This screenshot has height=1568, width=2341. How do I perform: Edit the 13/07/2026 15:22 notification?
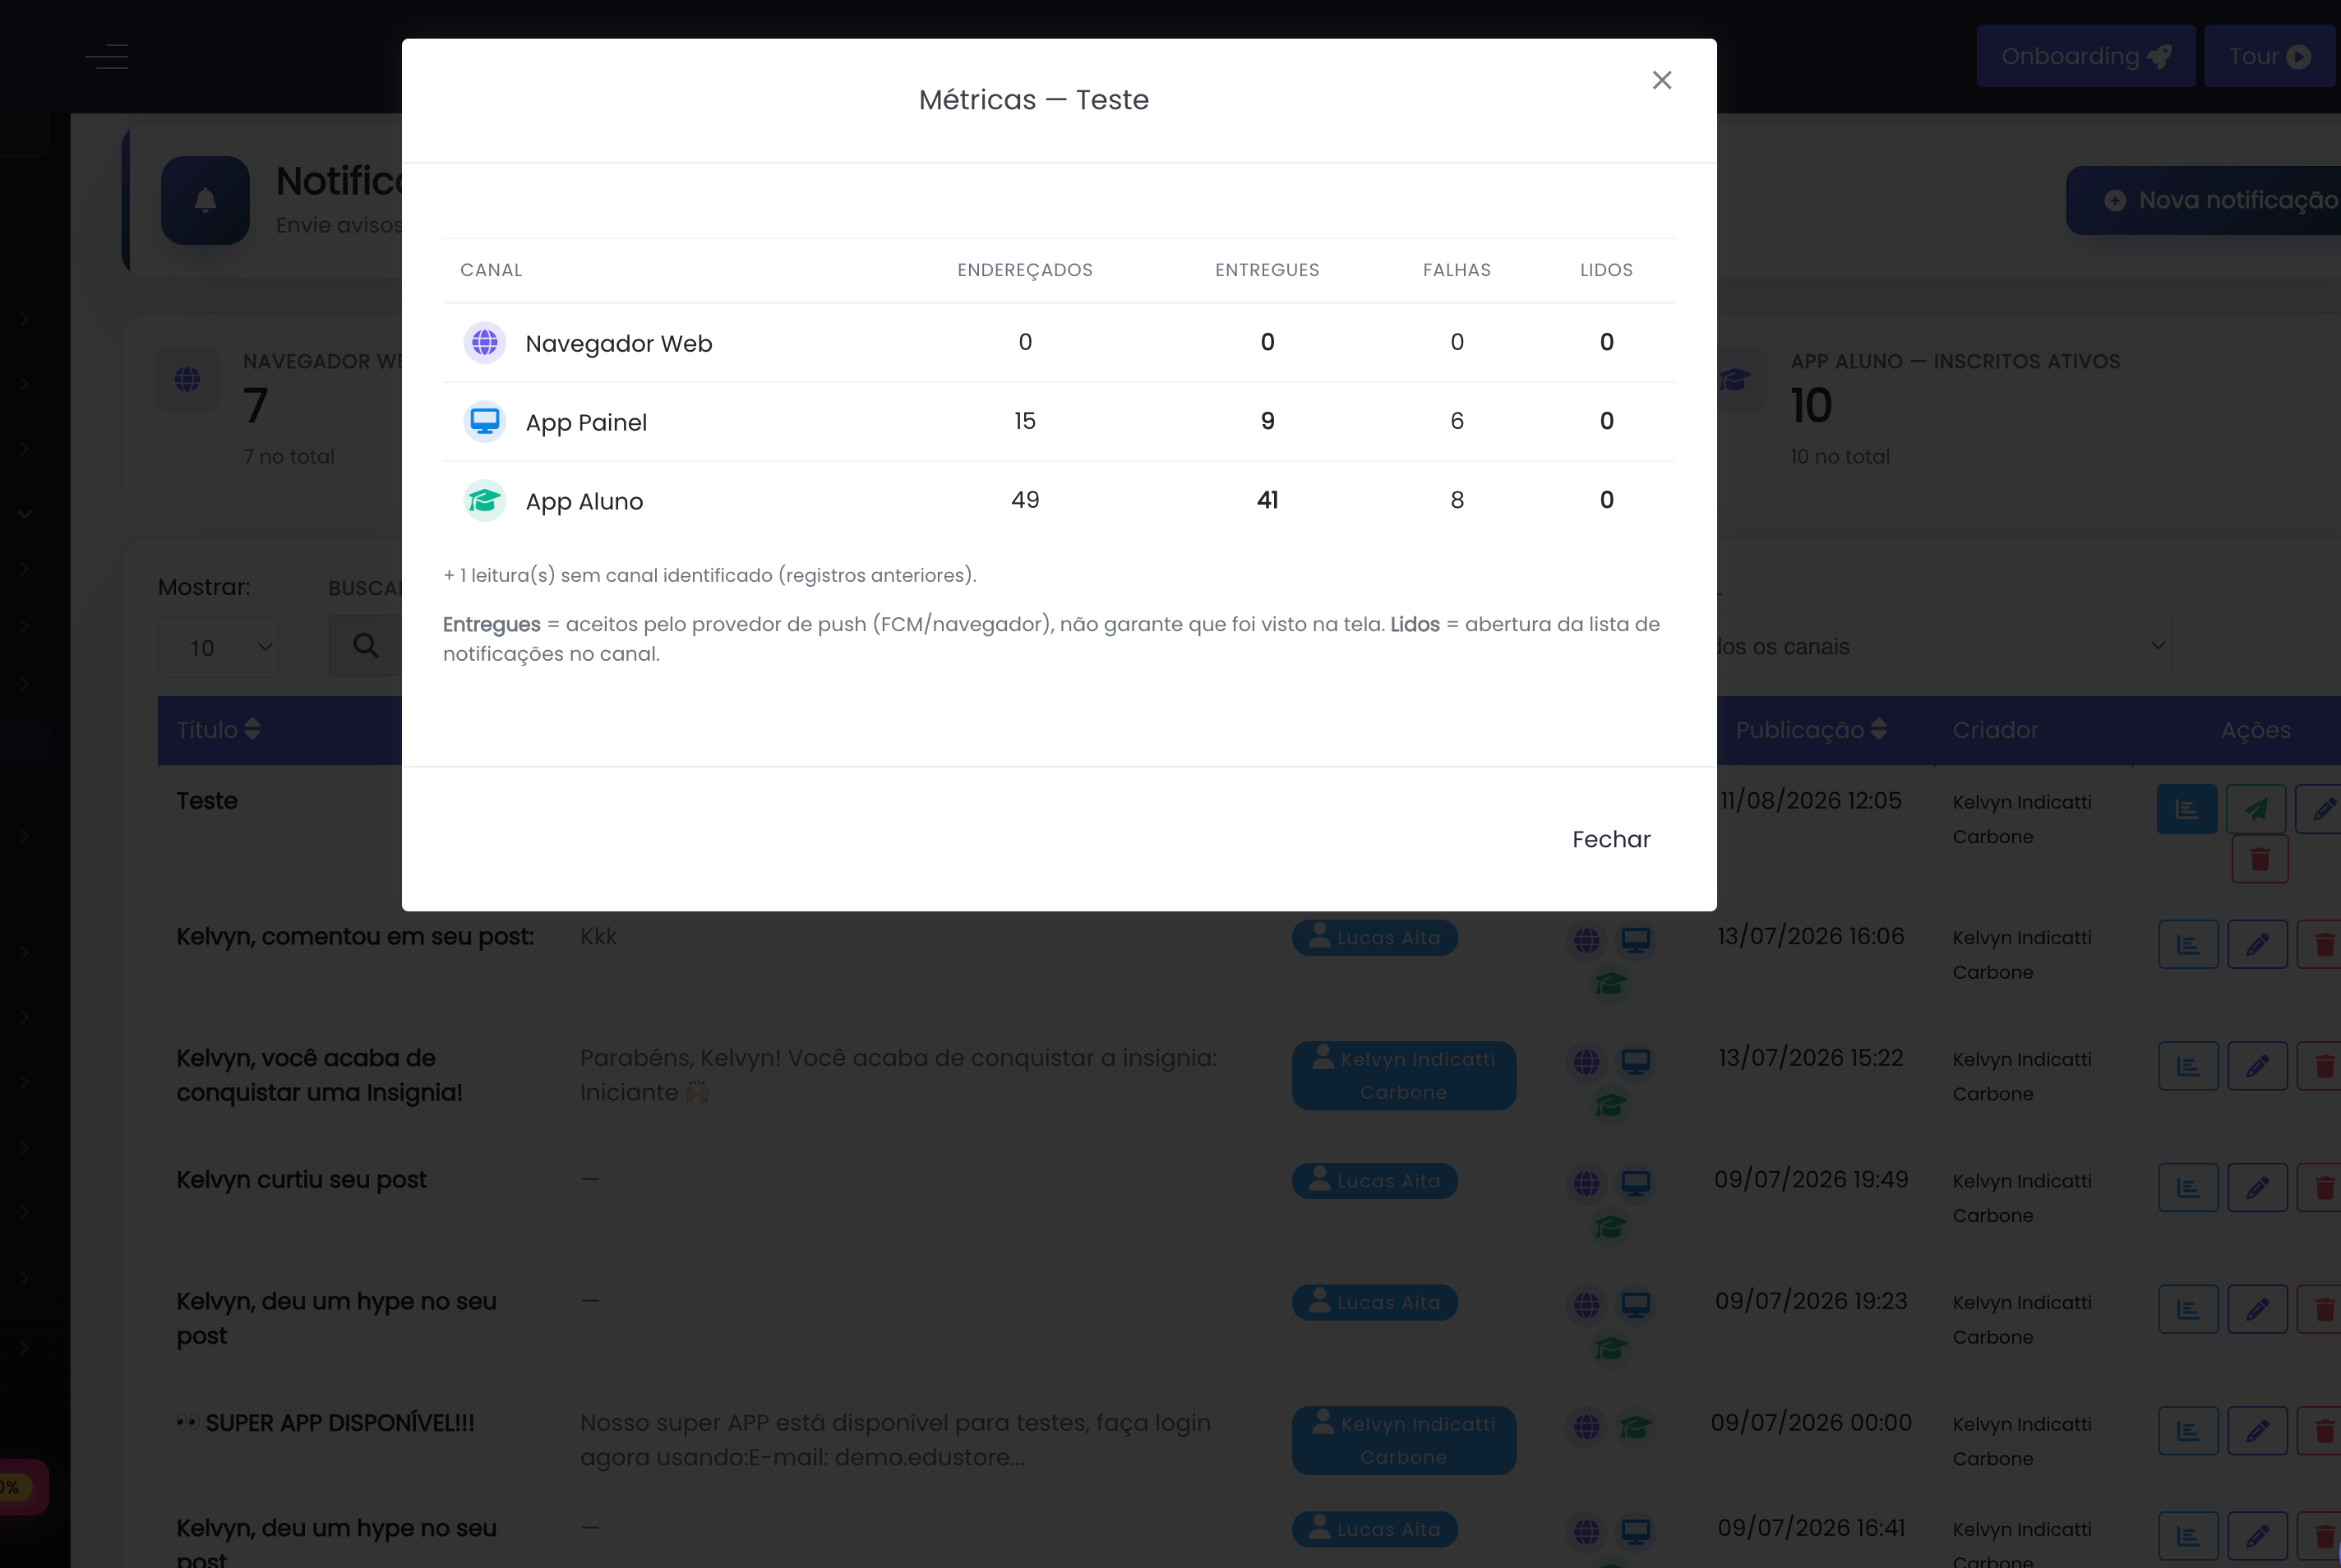click(2257, 1066)
